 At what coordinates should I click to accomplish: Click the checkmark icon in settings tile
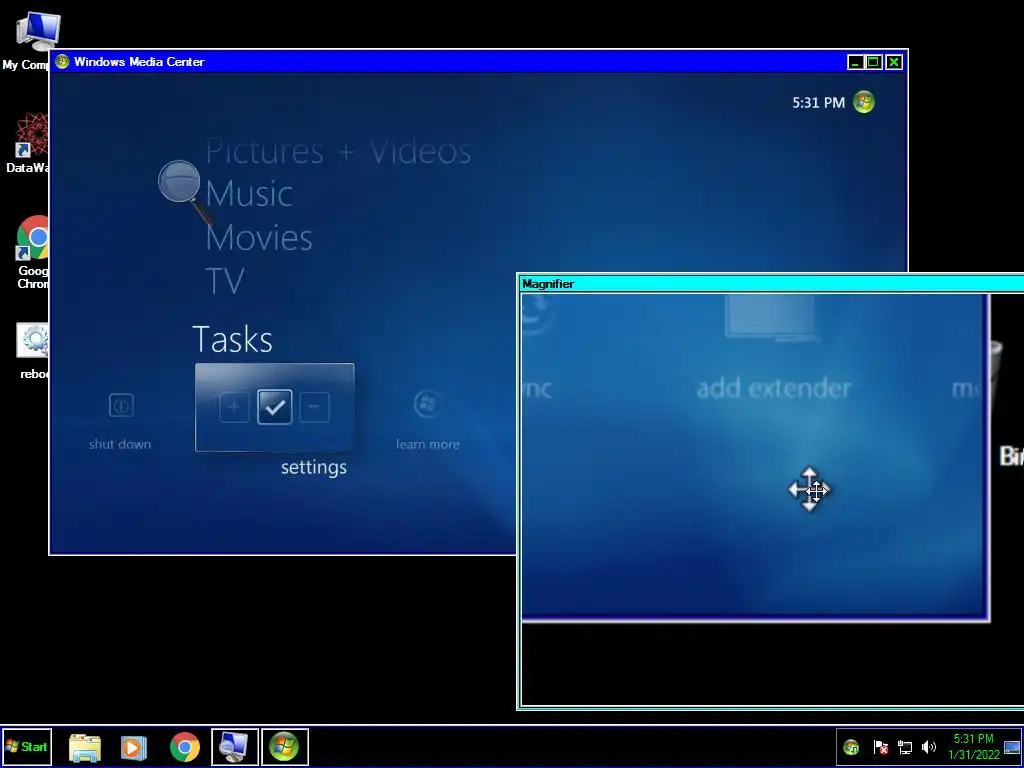[x=275, y=407]
